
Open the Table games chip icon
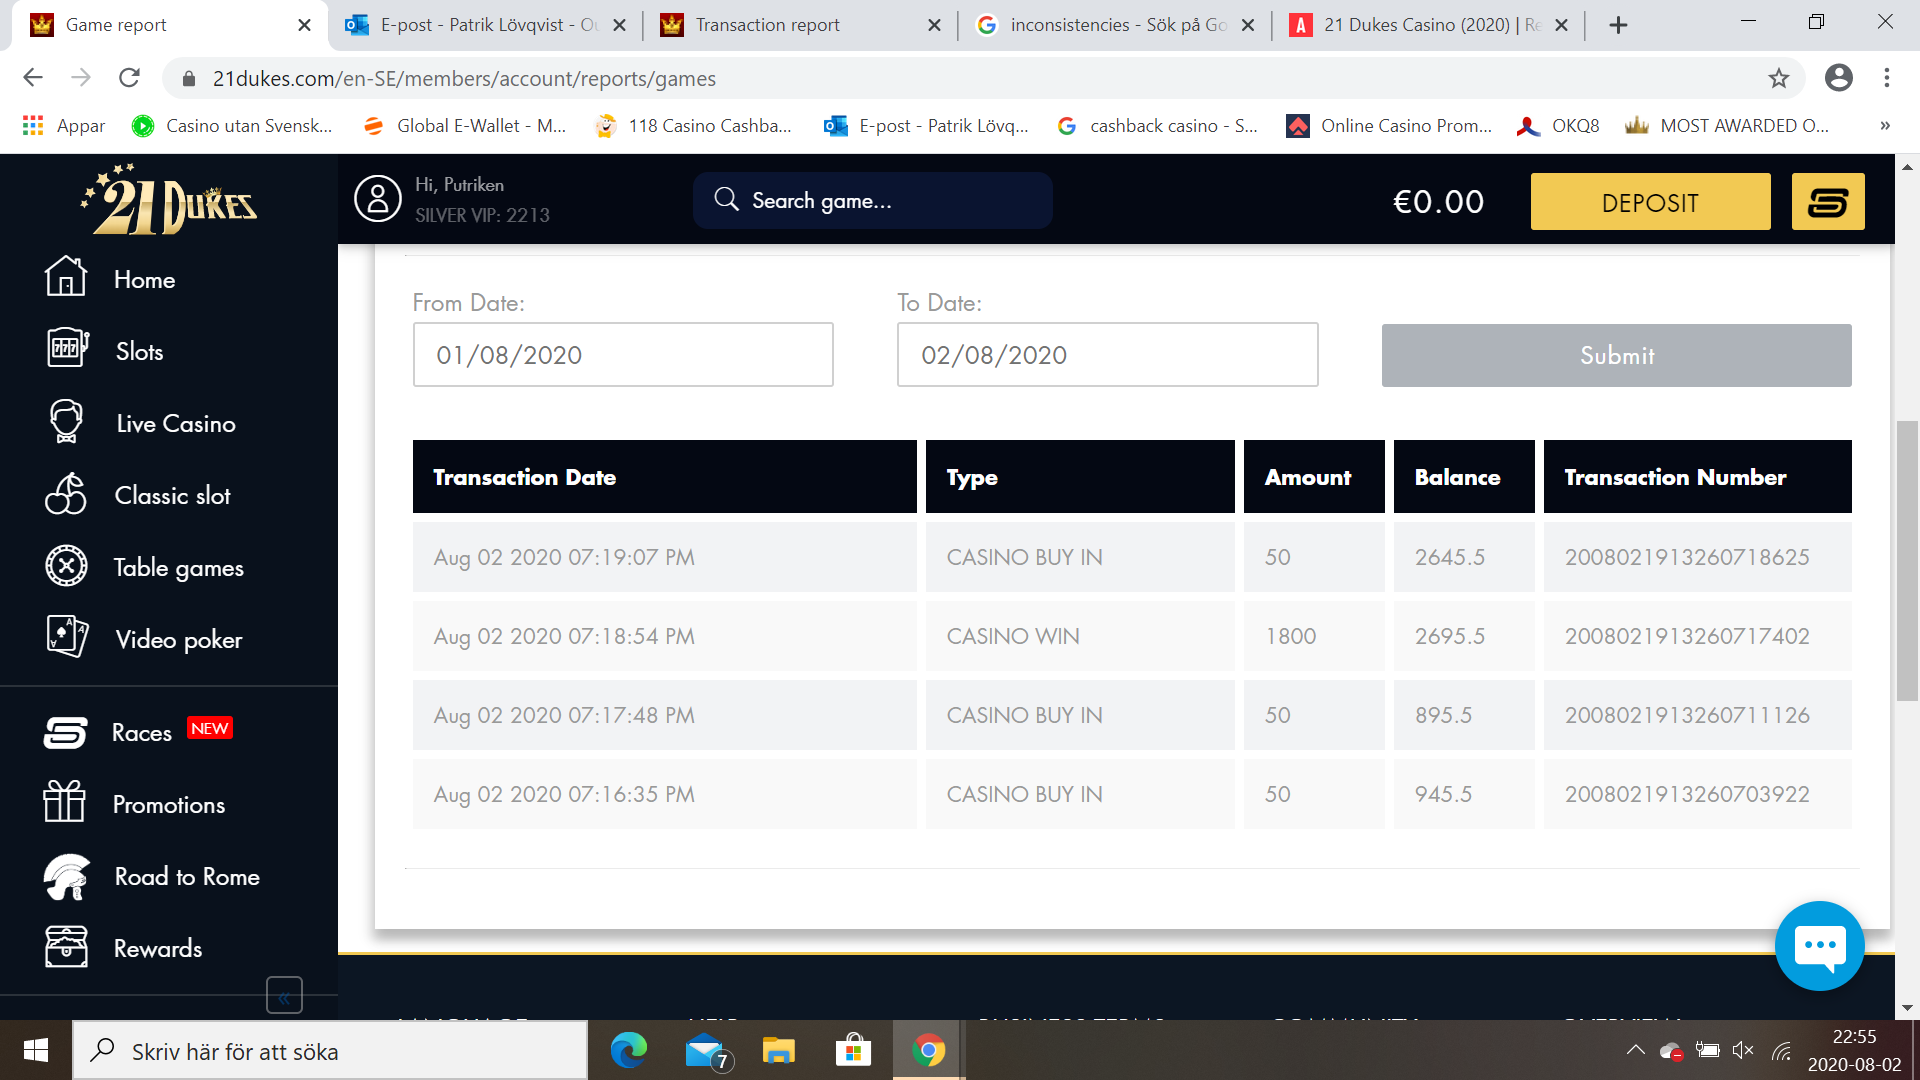66,566
